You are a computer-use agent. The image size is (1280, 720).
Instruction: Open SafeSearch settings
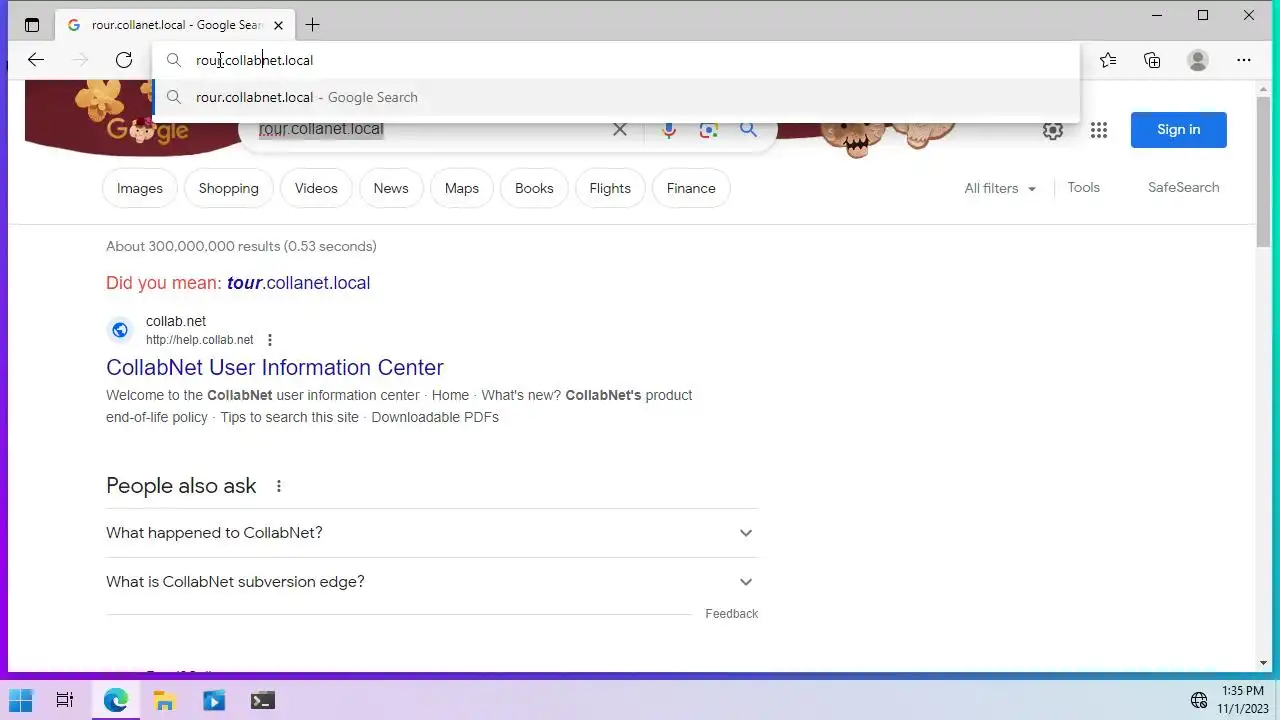pyautogui.click(x=1184, y=187)
